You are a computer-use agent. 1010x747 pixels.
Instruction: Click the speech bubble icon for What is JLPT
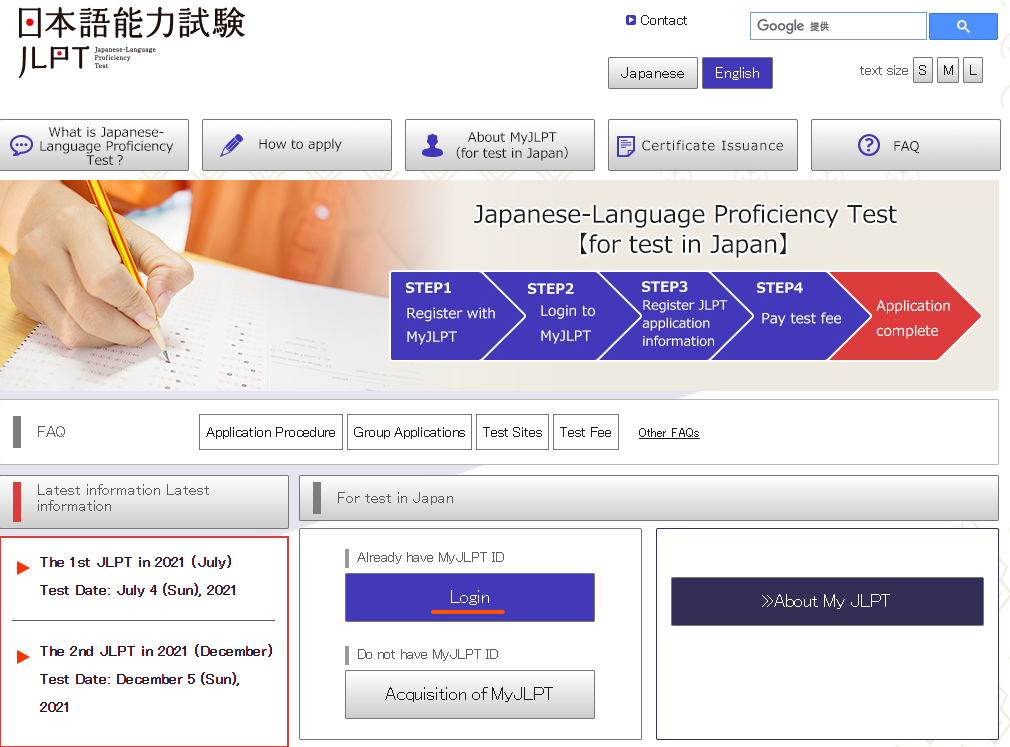tap(21, 146)
